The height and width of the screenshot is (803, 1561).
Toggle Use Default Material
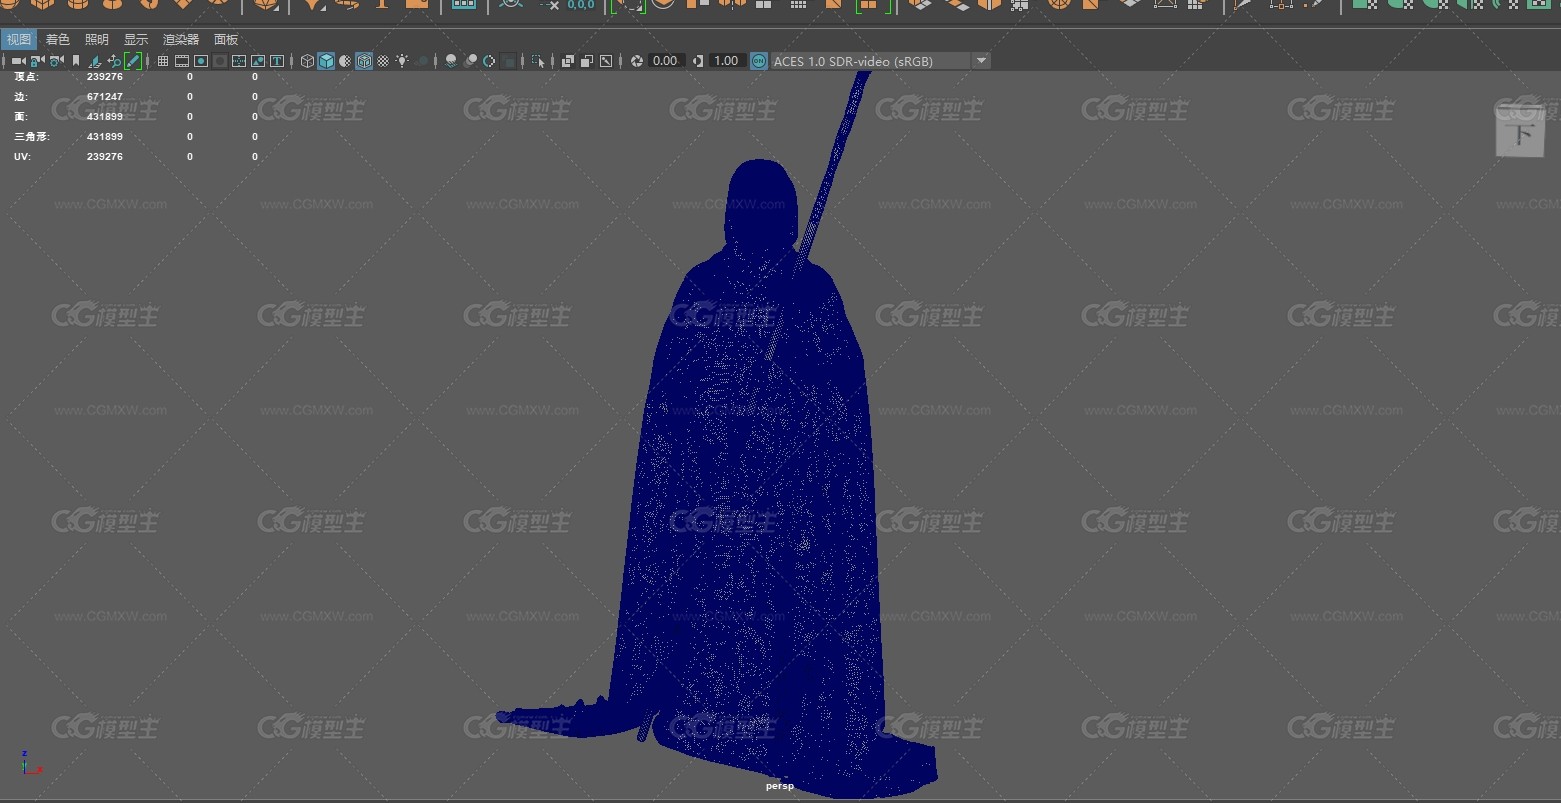[345, 61]
